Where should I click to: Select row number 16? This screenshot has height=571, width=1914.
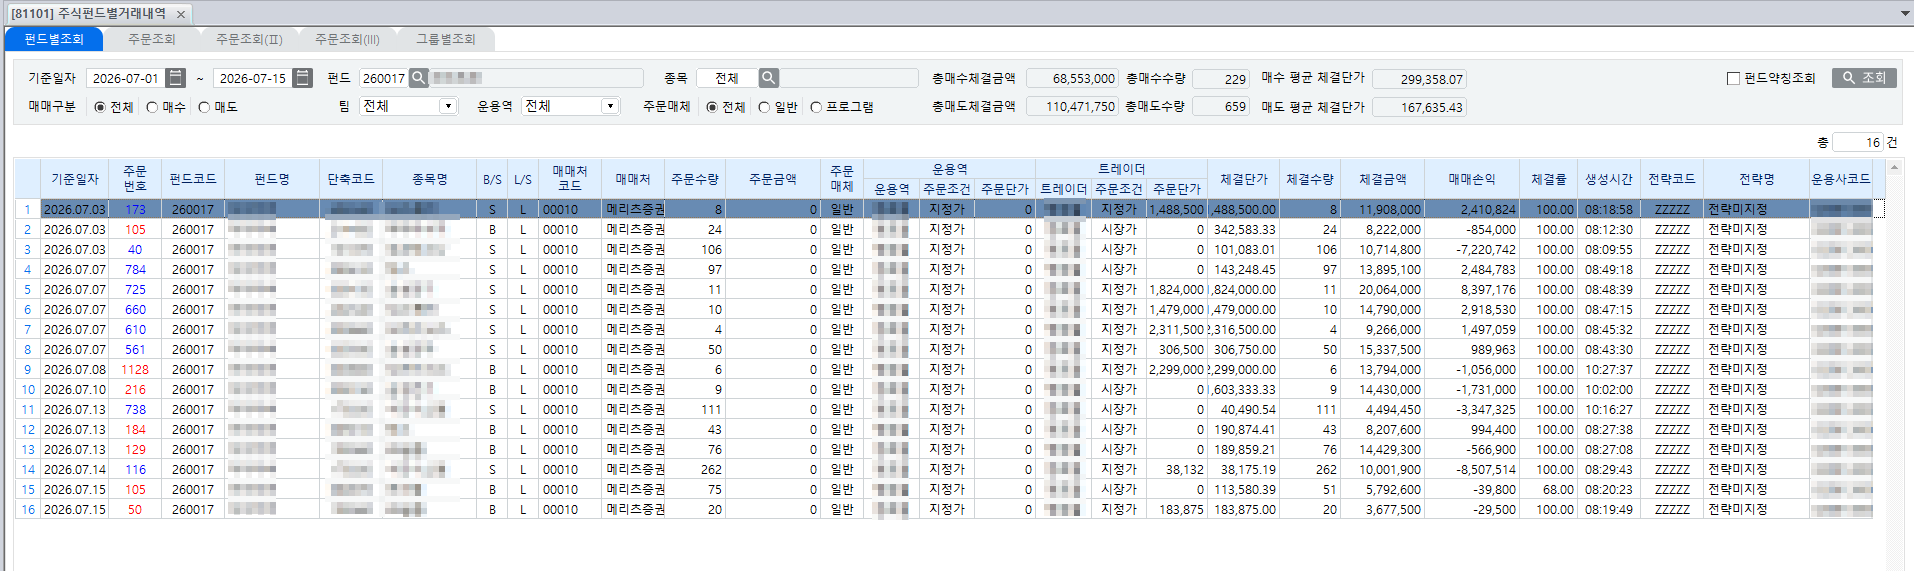28,509
